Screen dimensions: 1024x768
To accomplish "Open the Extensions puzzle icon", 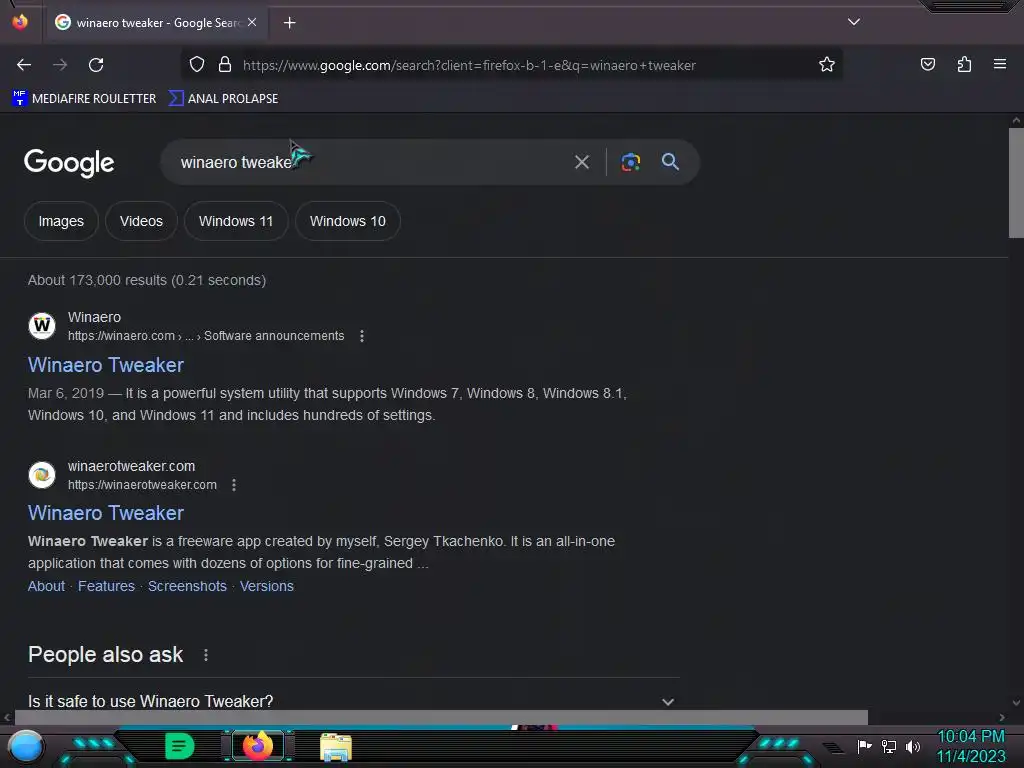I will [x=964, y=65].
